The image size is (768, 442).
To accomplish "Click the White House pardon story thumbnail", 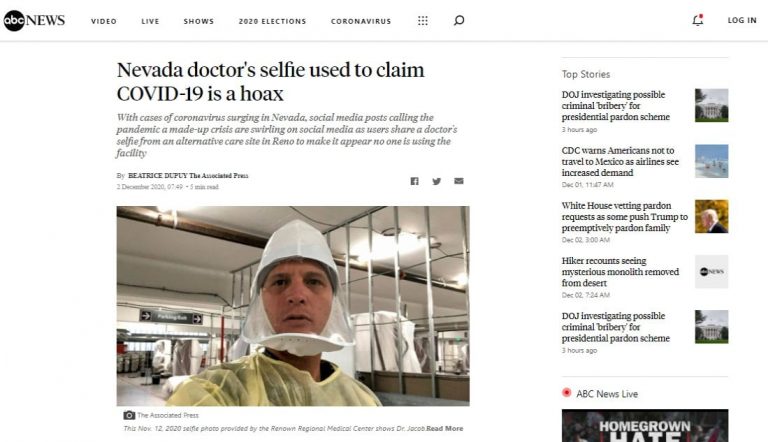I will click(711, 216).
